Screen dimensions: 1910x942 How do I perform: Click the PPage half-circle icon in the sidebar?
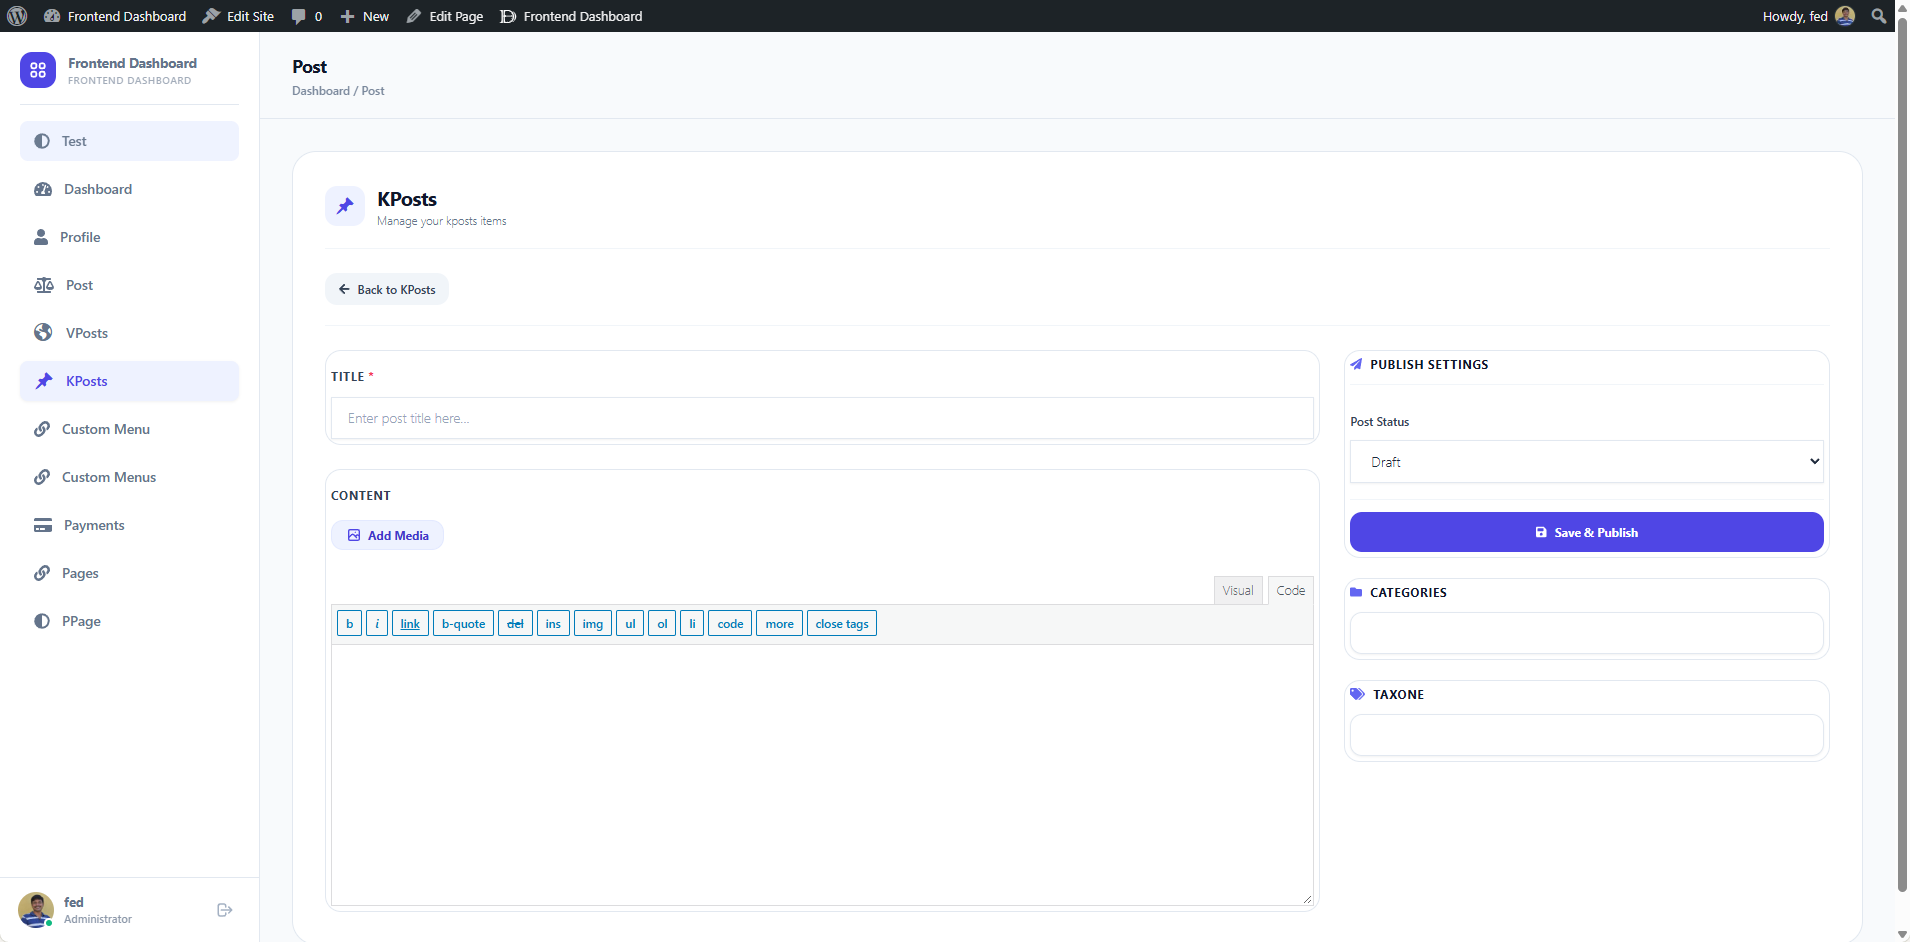[42, 621]
